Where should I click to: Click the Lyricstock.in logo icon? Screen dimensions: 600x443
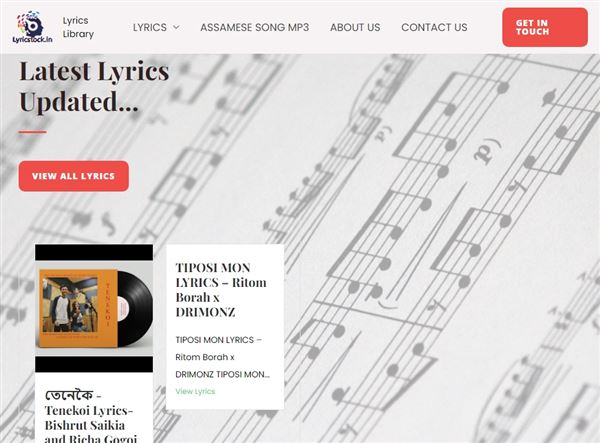[33, 27]
